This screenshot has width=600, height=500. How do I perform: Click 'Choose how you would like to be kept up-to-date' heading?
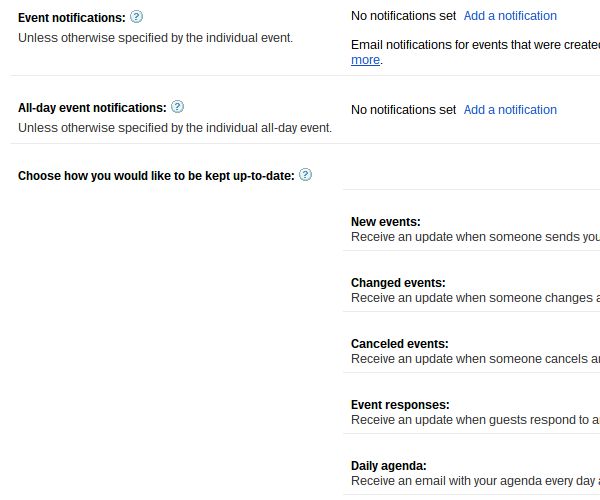[x=156, y=176]
